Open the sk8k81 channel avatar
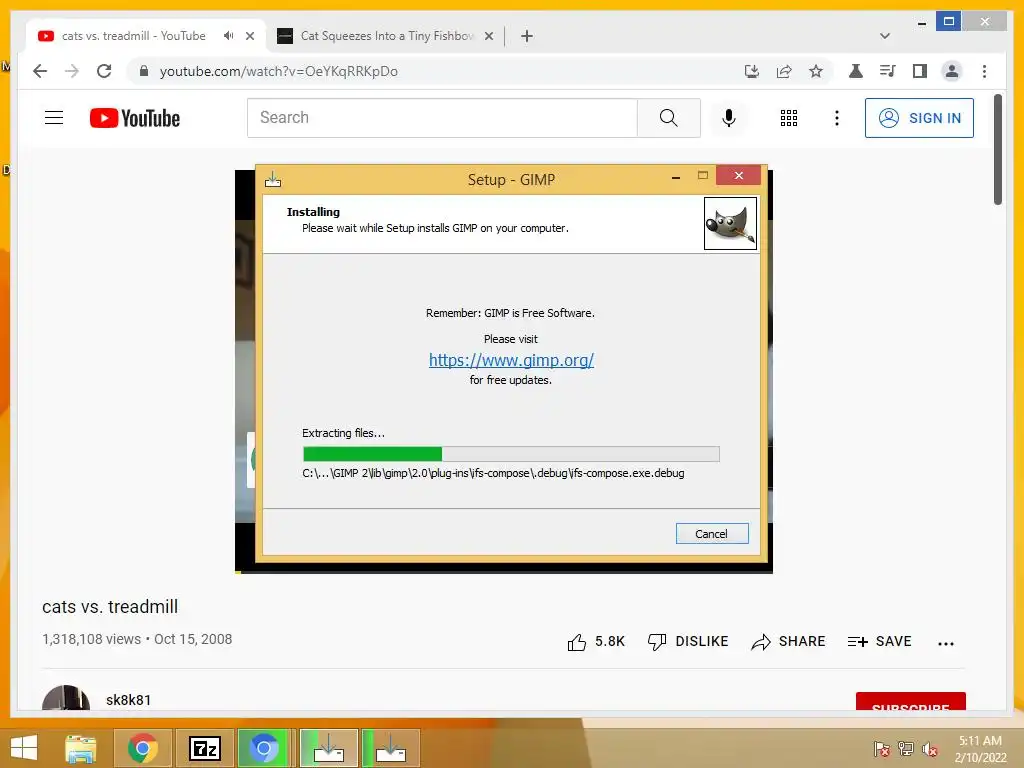Image resolution: width=1024 pixels, height=768 pixels. tap(66, 697)
